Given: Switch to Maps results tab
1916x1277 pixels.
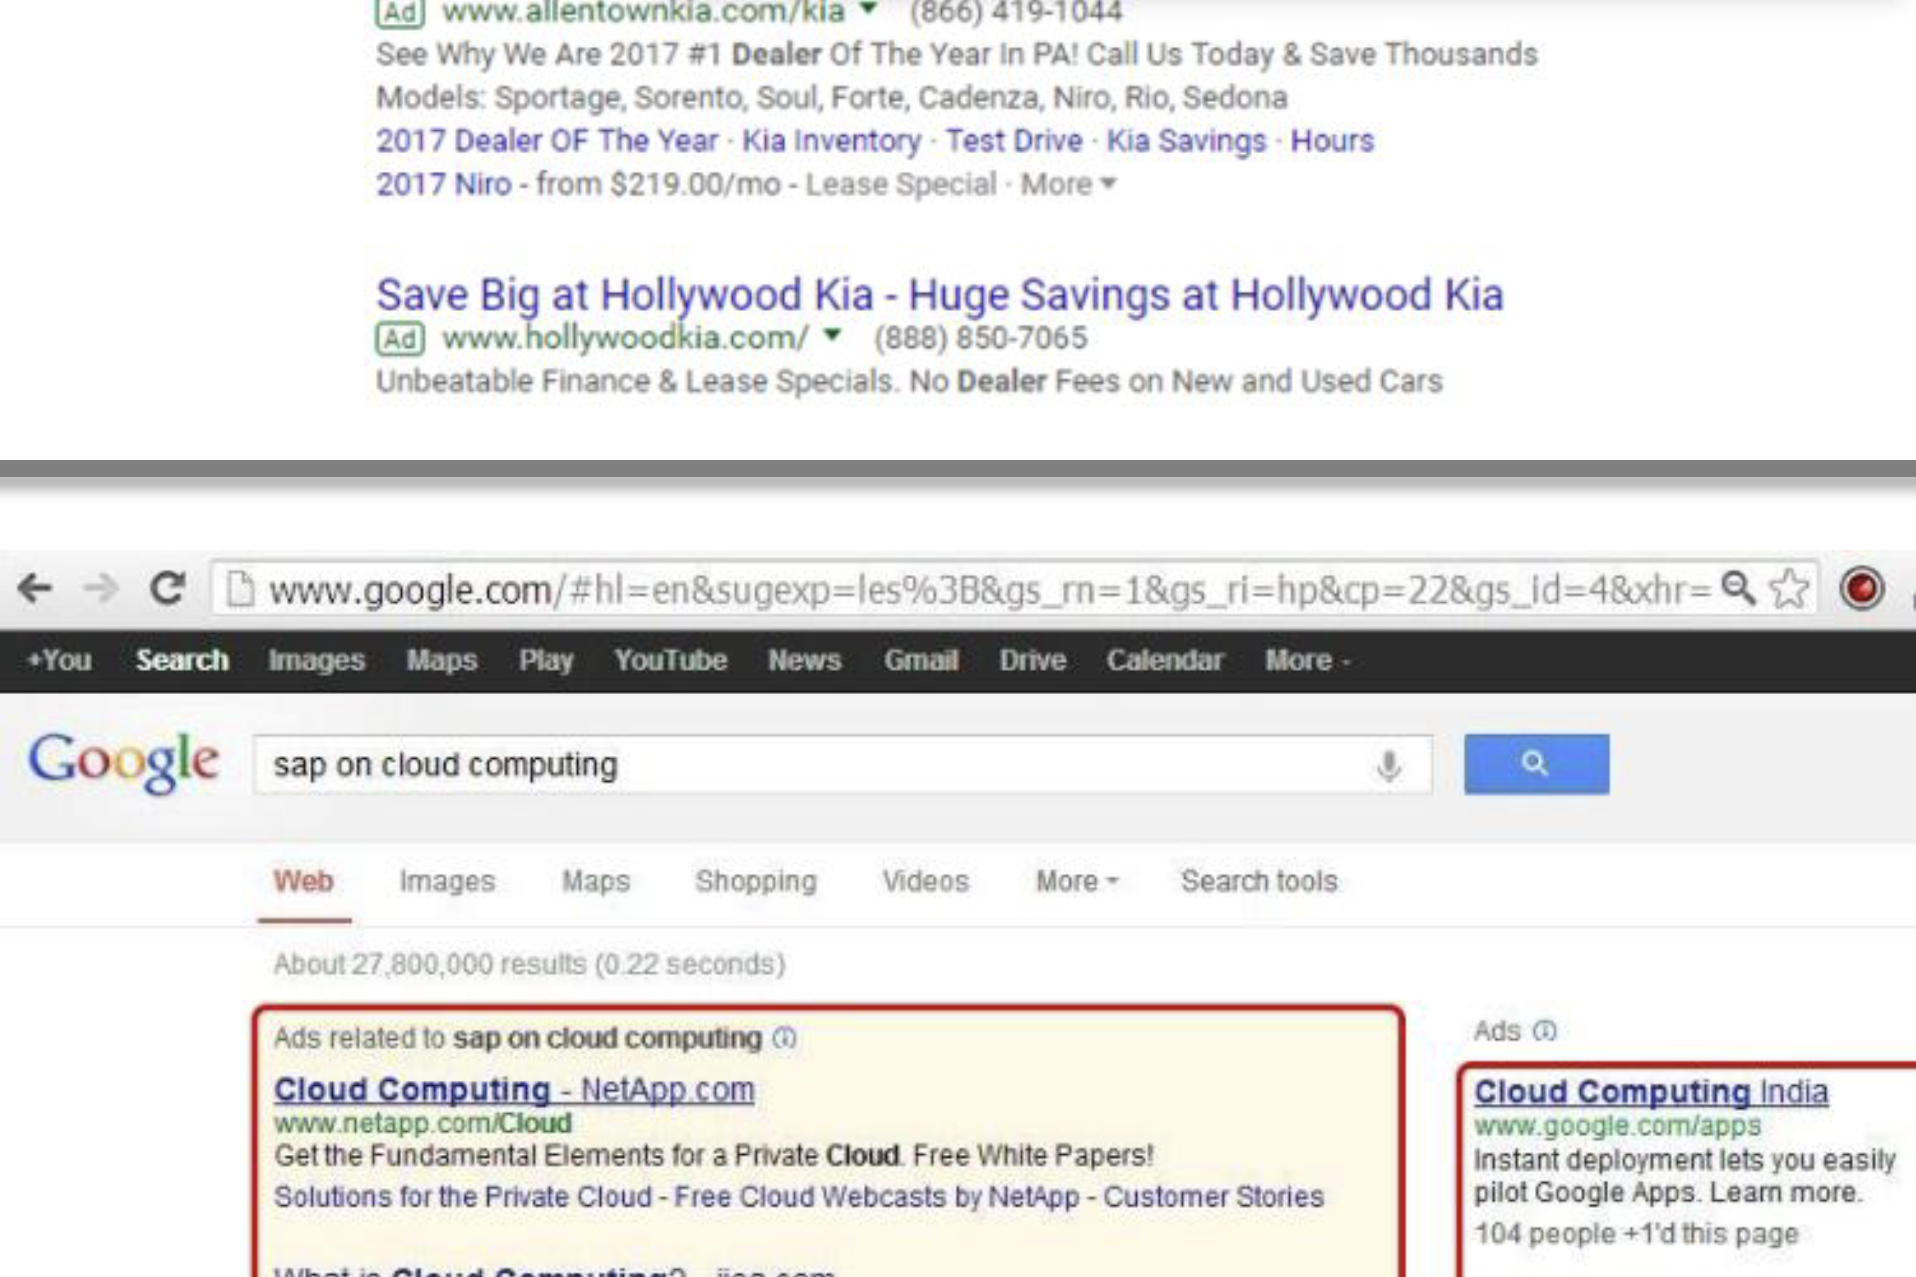Looking at the screenshot, I should coord(595,881).
